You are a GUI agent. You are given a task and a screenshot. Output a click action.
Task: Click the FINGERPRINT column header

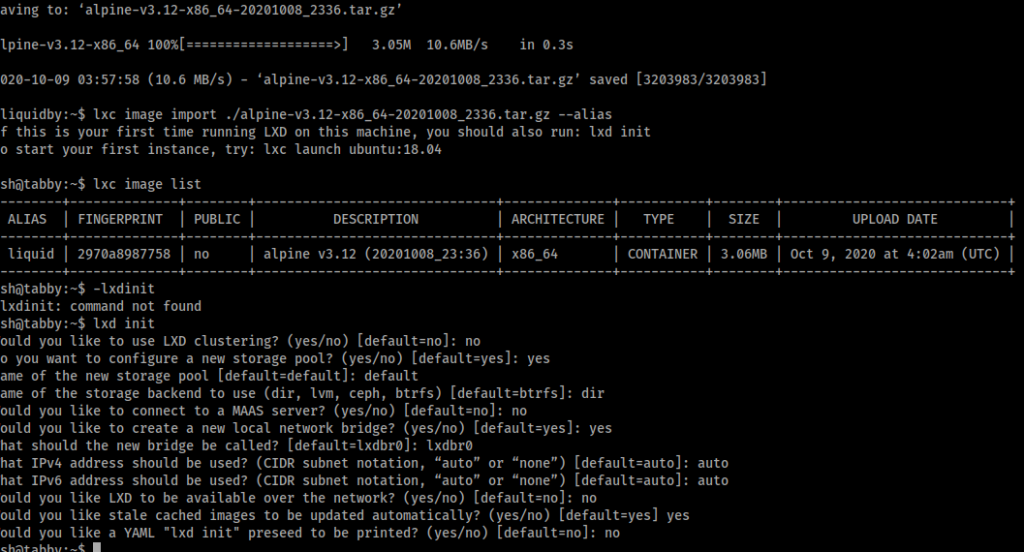click(x=120, y=219)
